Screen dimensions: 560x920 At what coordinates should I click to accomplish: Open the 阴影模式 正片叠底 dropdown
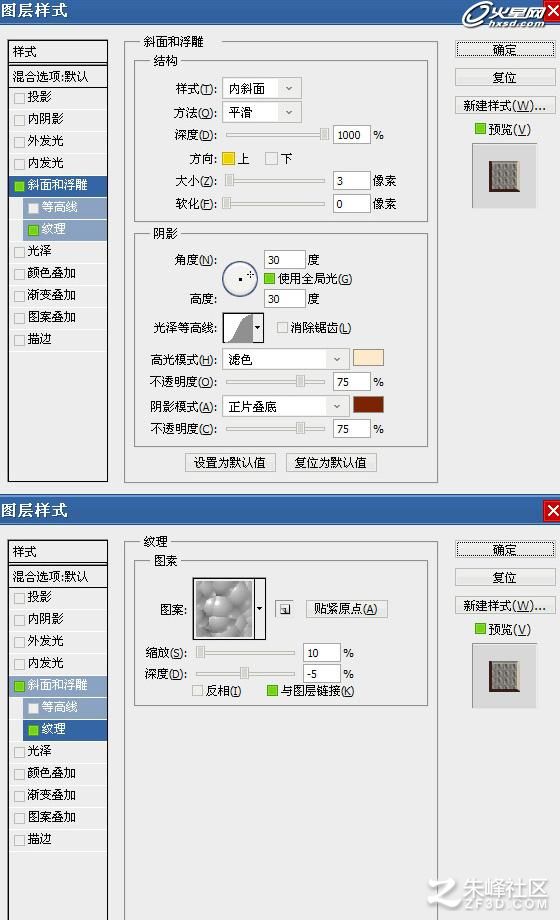(x=285, y=406)
